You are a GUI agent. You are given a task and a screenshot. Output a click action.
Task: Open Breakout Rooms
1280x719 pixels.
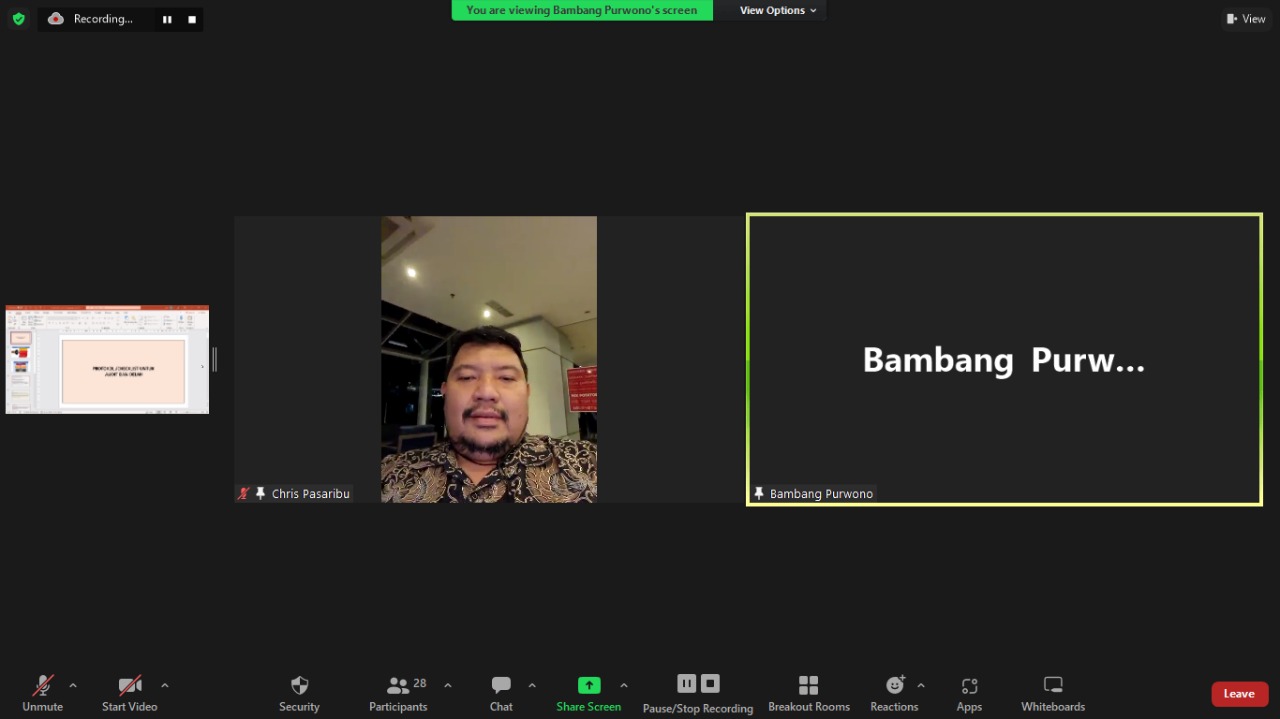click(808, 692)
